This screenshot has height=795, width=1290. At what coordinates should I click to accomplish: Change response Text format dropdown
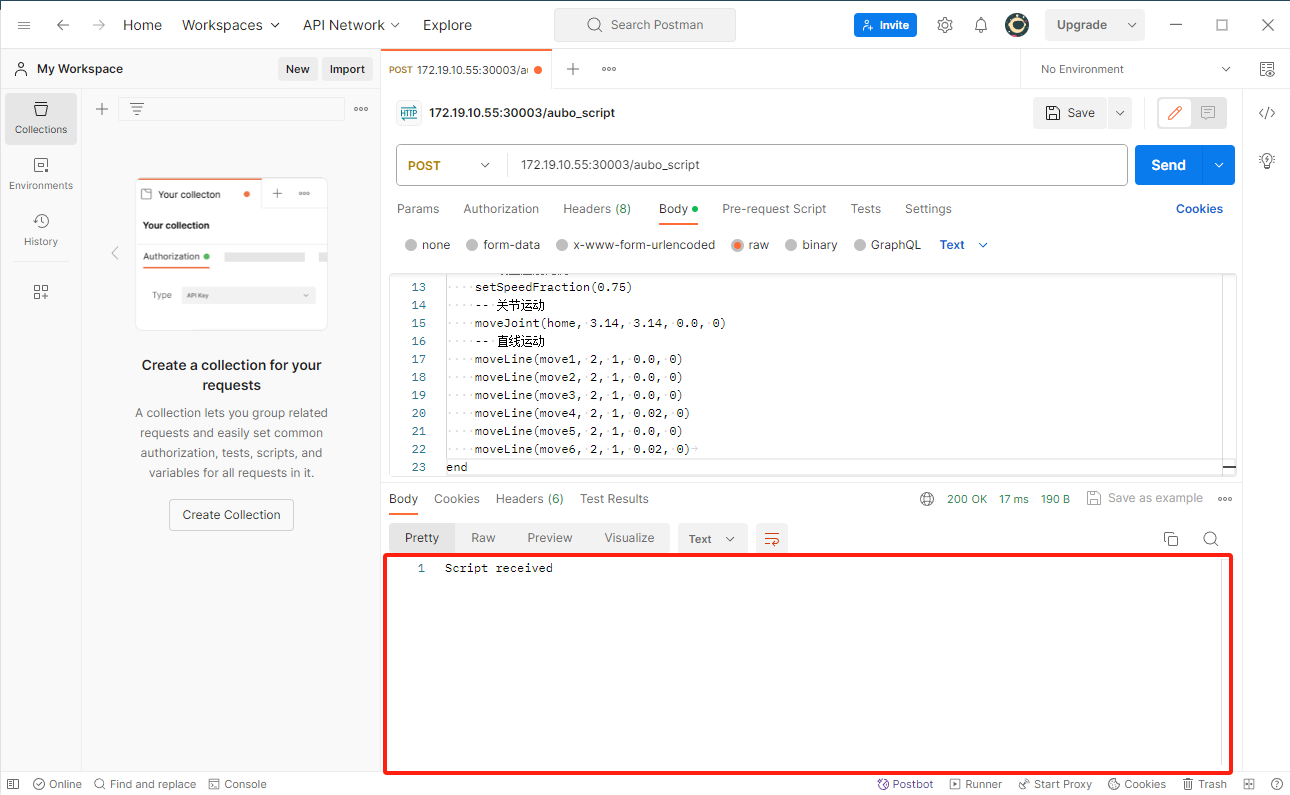[712, 539]
